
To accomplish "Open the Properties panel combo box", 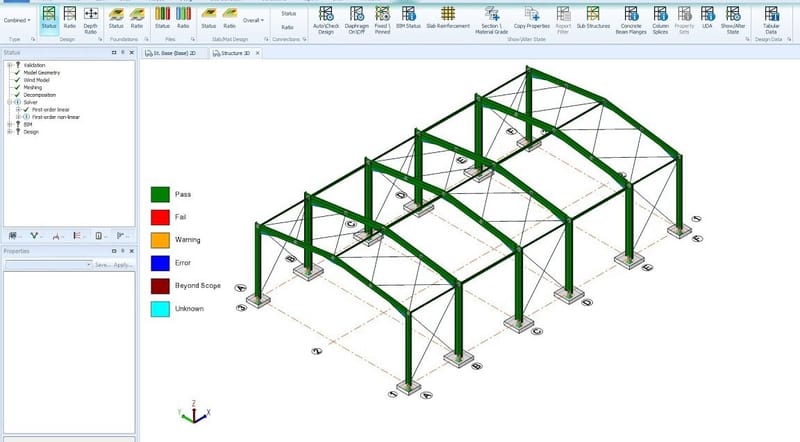I will click(48, 265).
